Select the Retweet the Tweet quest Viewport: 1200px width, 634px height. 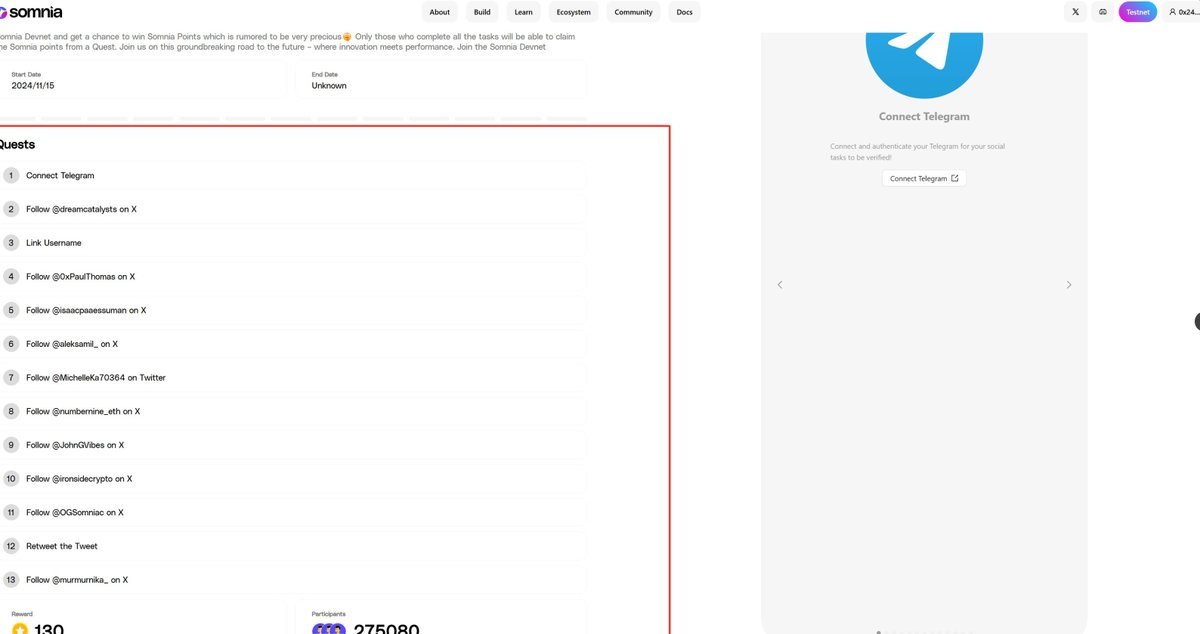point(293,546)
